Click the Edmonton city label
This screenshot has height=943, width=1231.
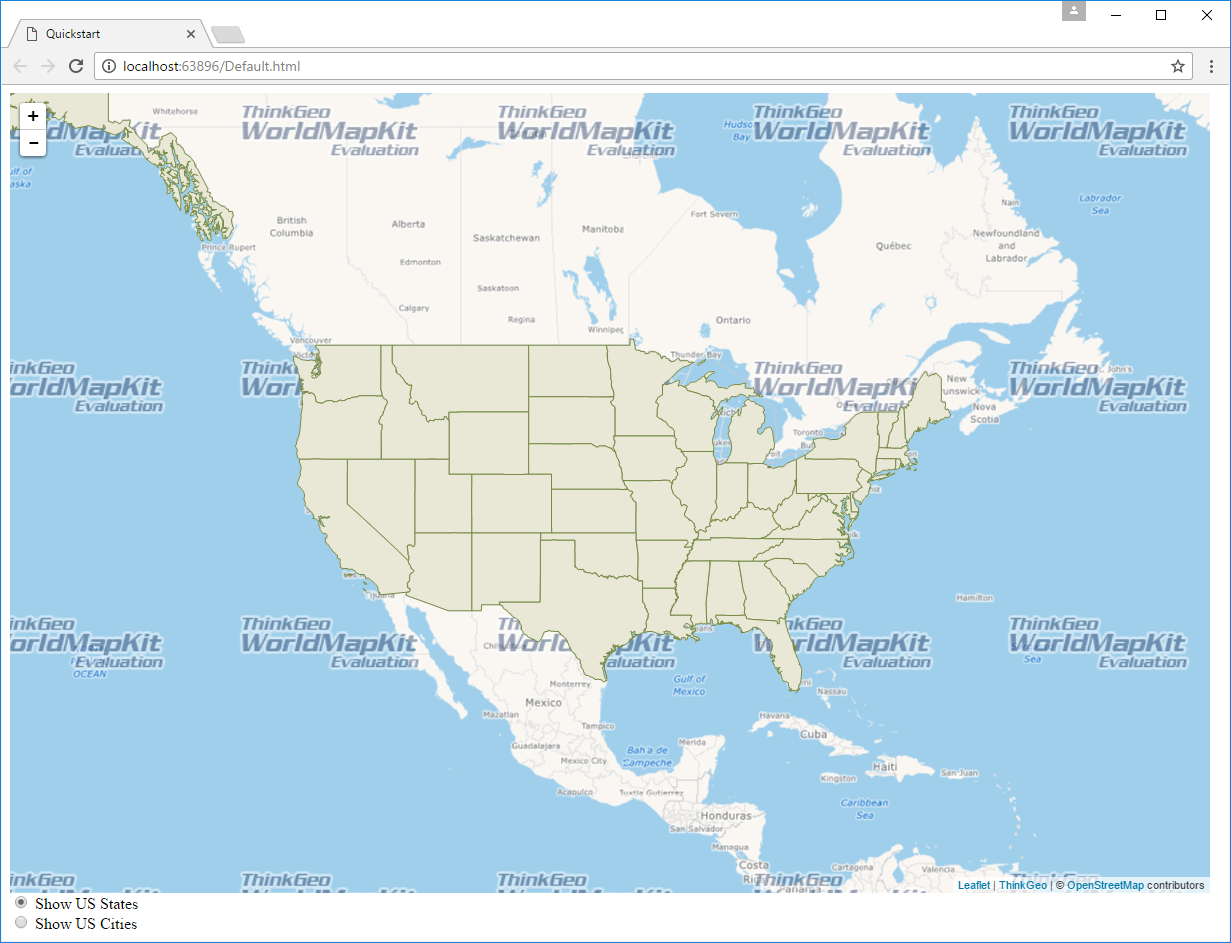coord(420,262)
